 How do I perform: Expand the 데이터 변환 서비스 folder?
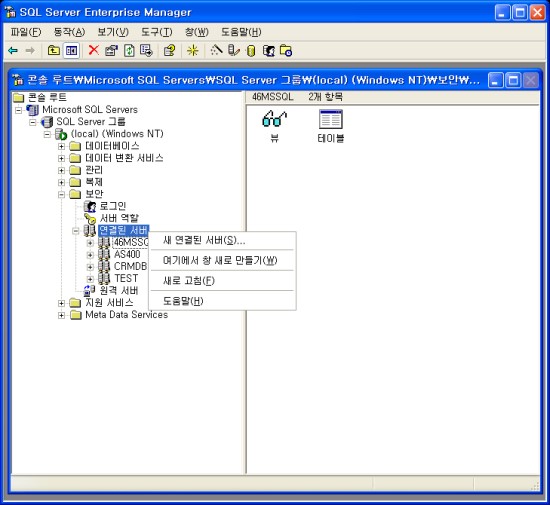coord(61,158)
